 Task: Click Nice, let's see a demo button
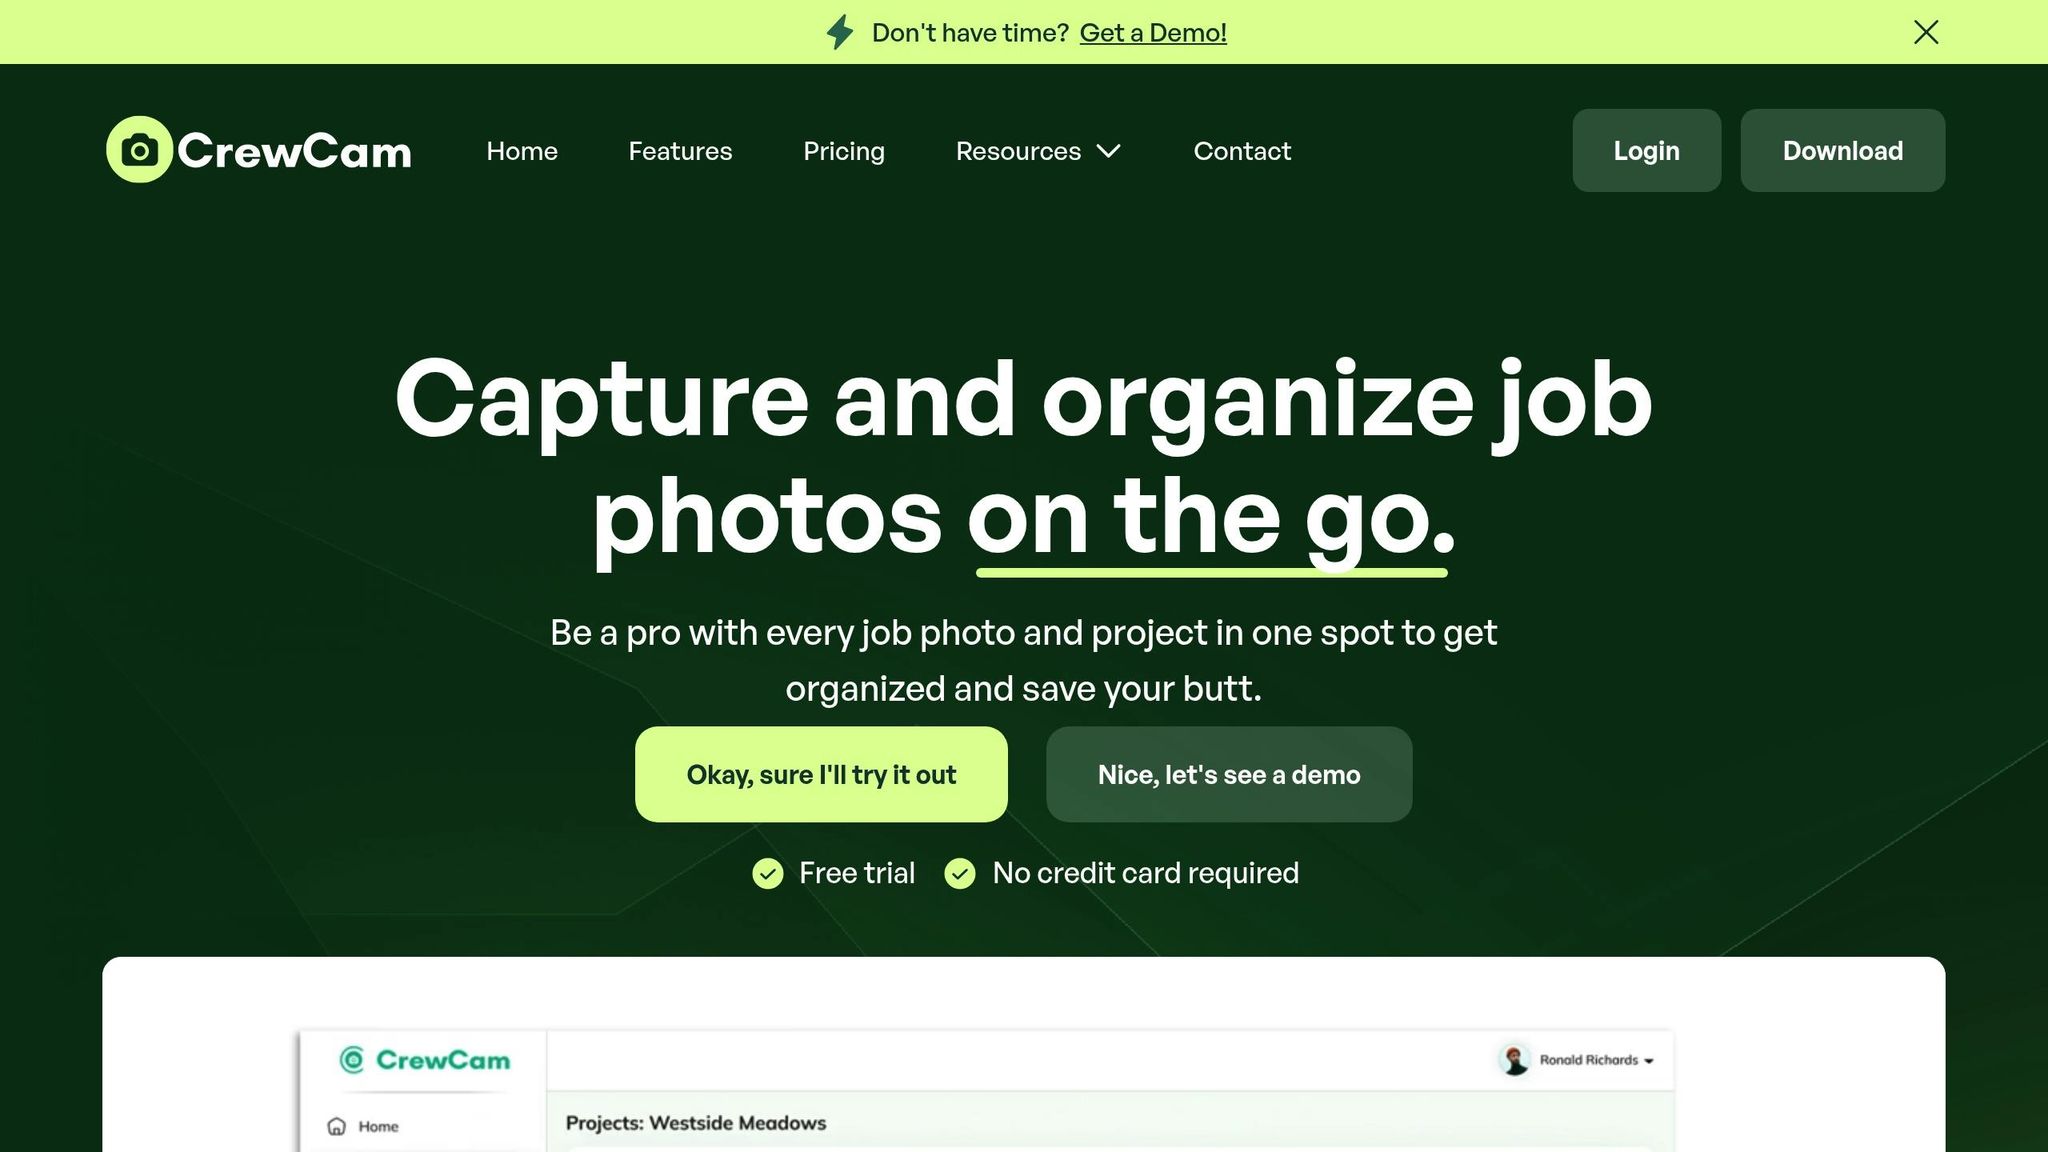1229,774
